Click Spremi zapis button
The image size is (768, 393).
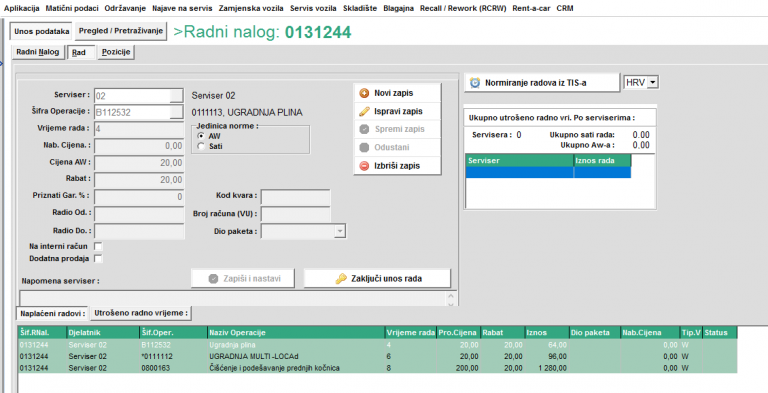click(397, 129)
